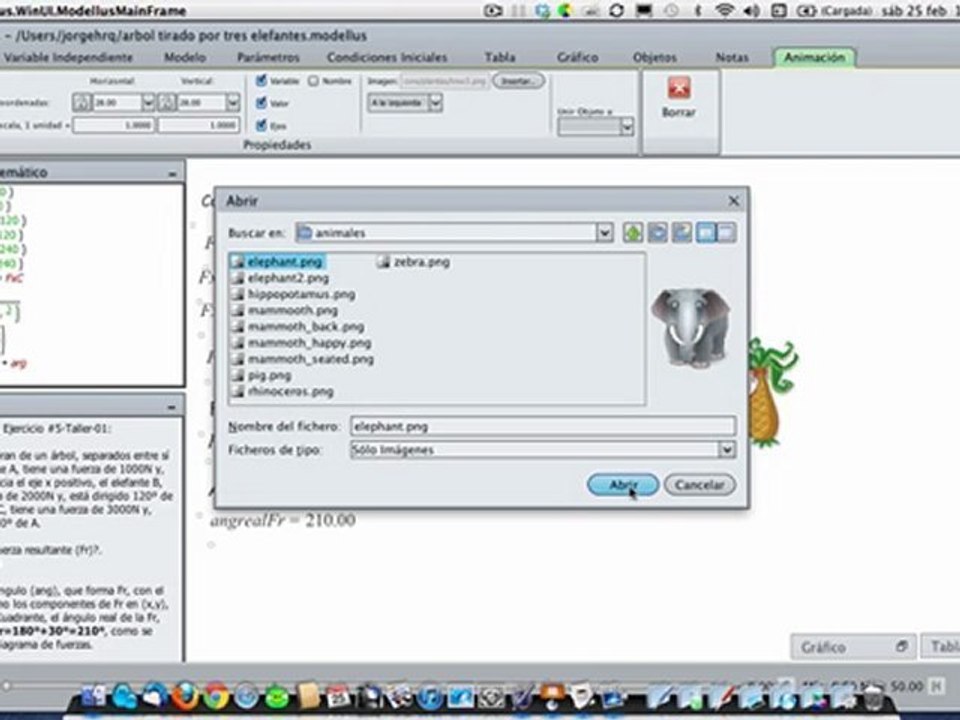Screen dimensions: 960x720
Task: Open the A la izquierda dropdown
Action: (435, 102)
